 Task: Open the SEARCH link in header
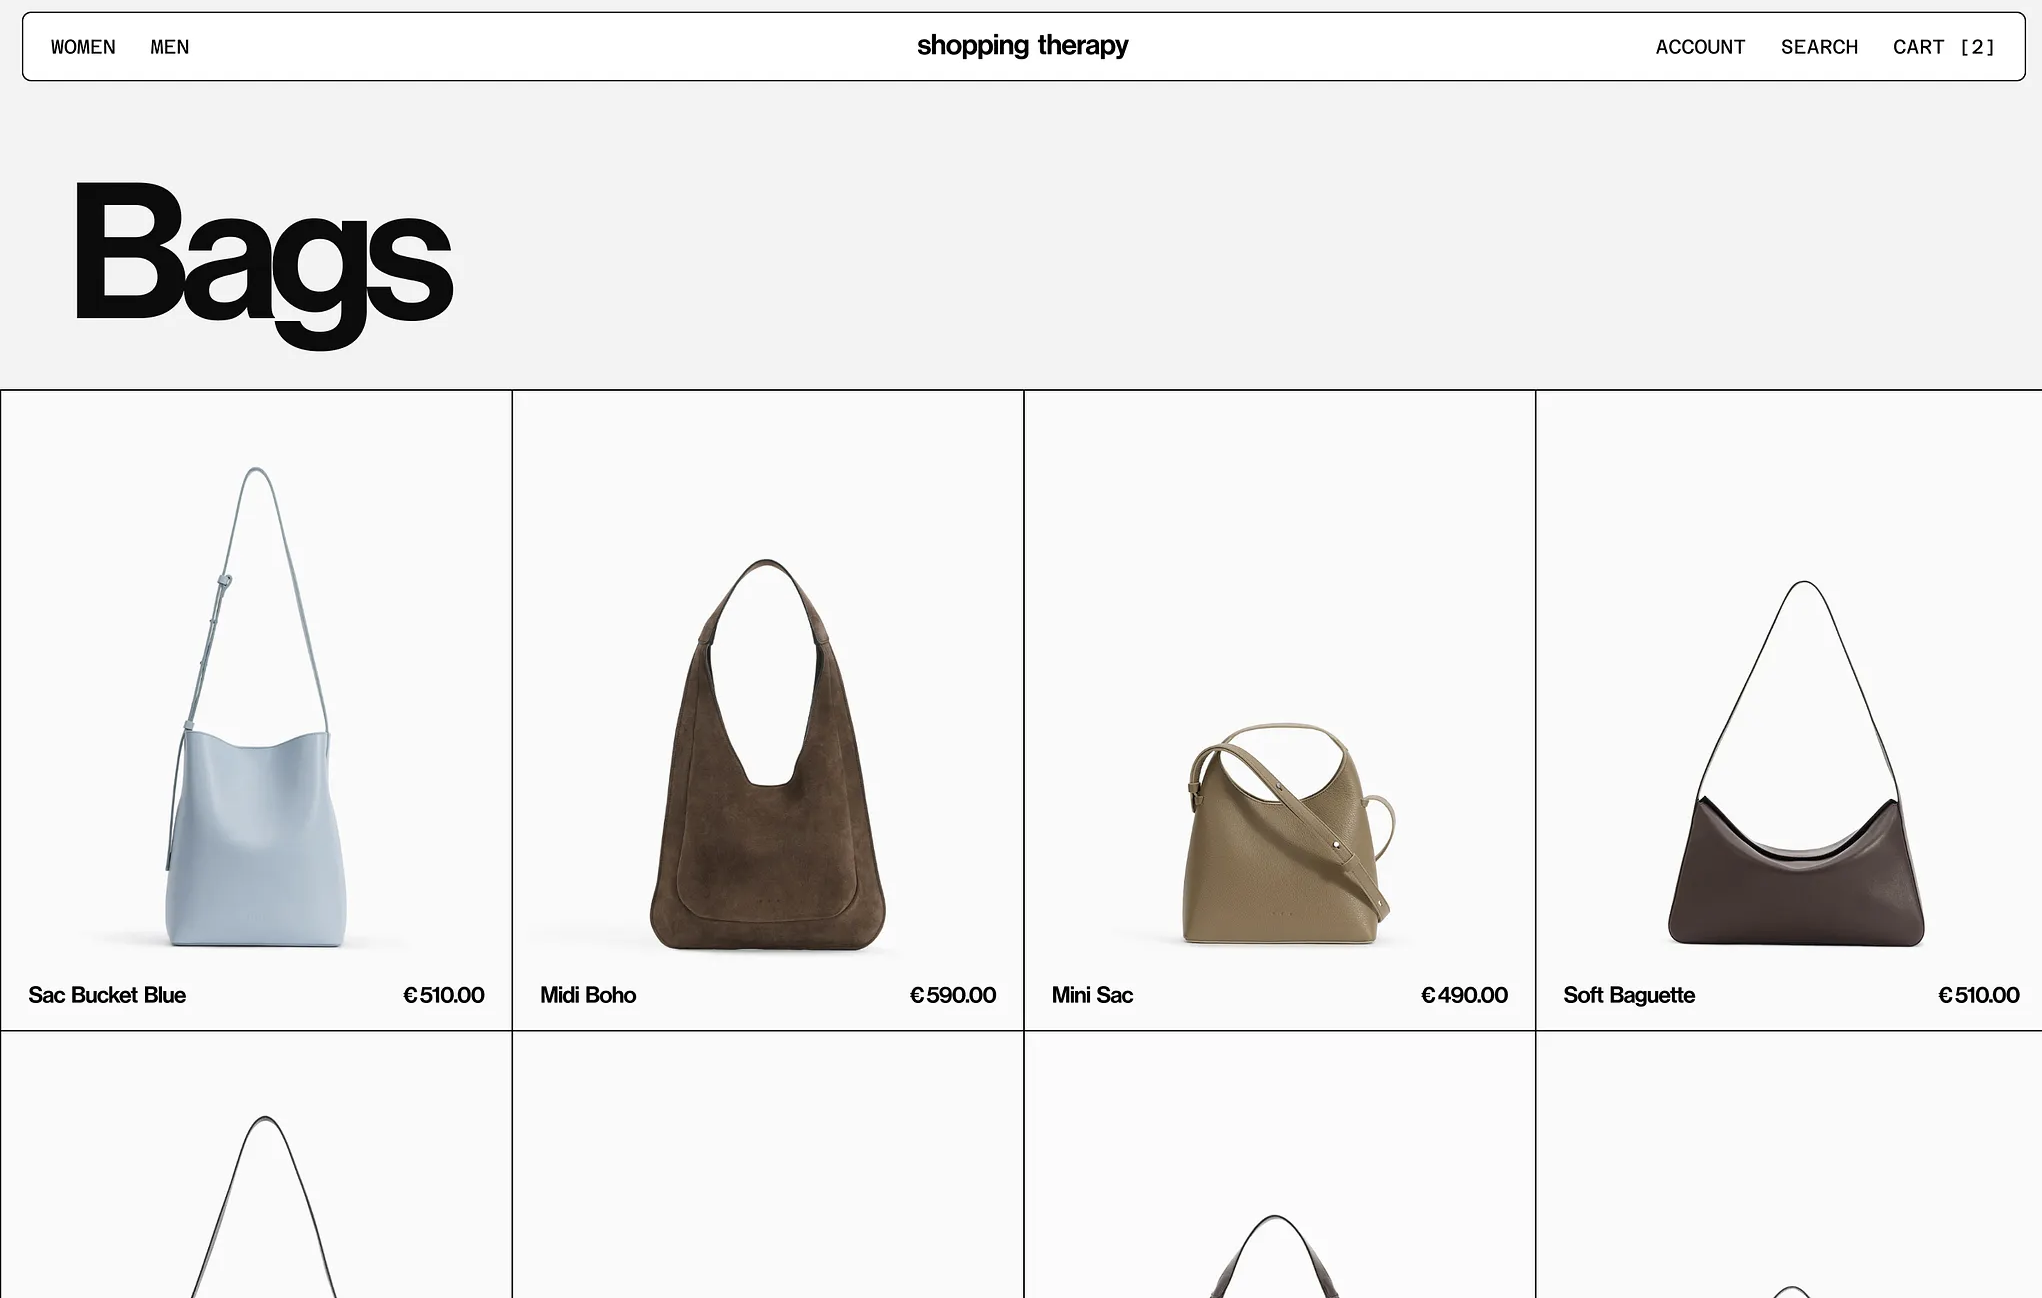pos(1819,47)
